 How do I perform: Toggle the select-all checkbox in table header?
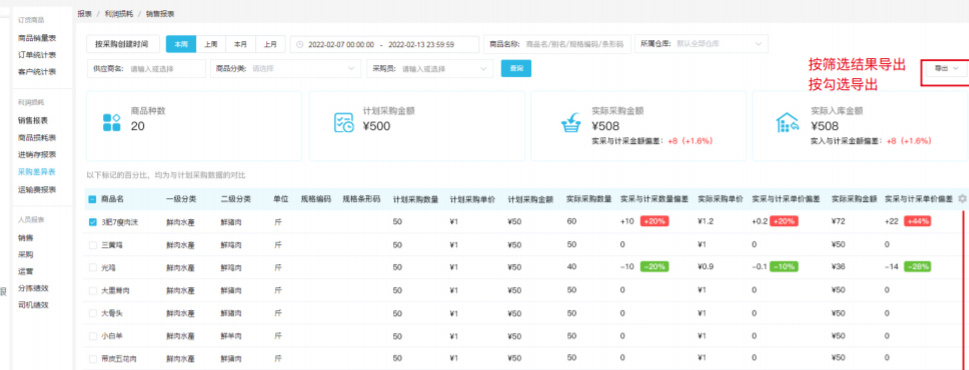pyautogui.click(x=92, y=199)
